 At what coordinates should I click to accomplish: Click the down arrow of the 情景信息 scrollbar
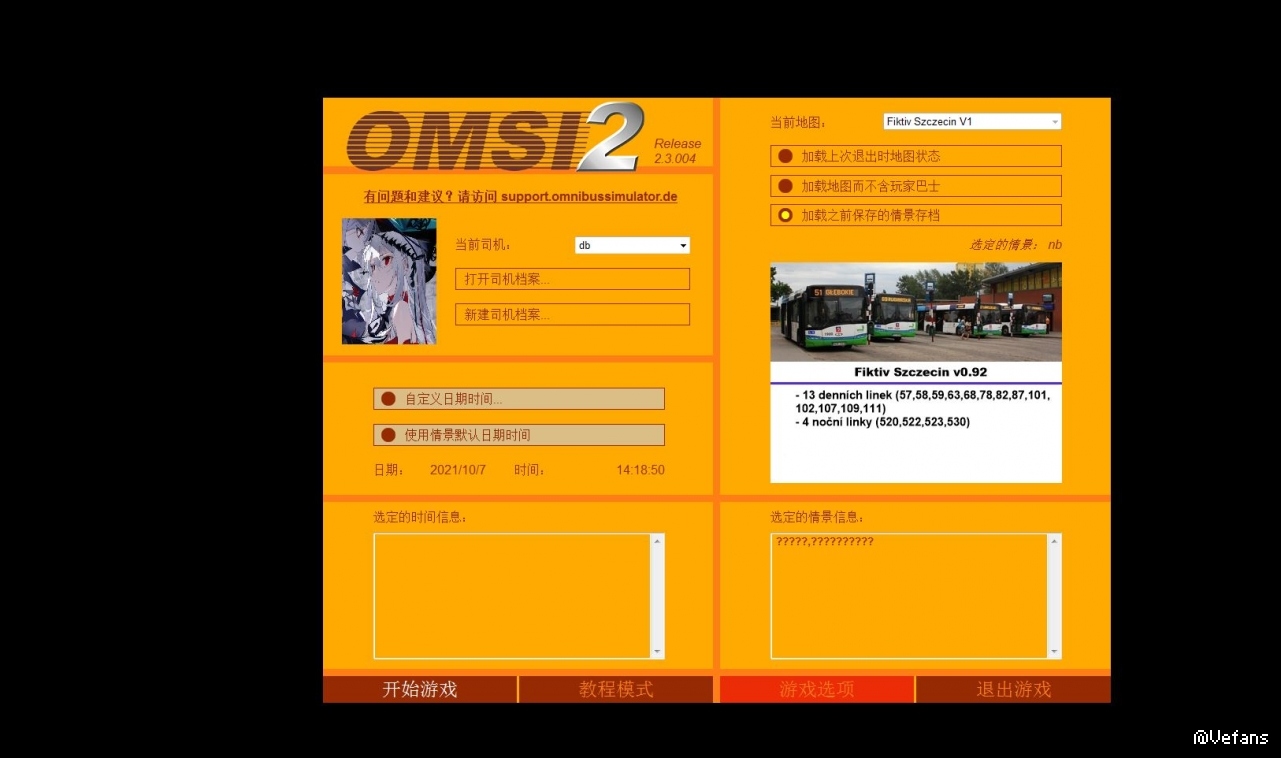1054,651
